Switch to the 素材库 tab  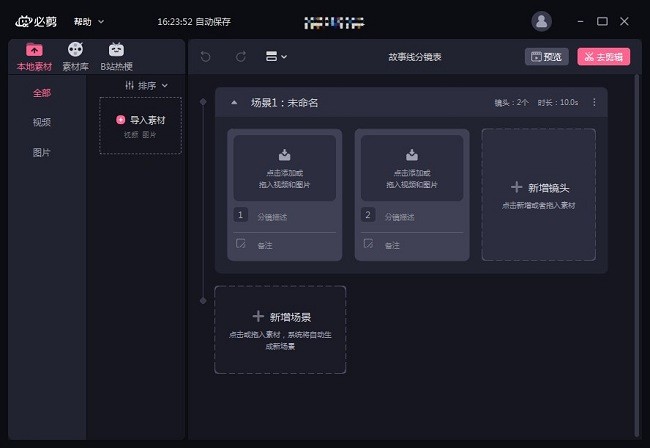point(75,55)
